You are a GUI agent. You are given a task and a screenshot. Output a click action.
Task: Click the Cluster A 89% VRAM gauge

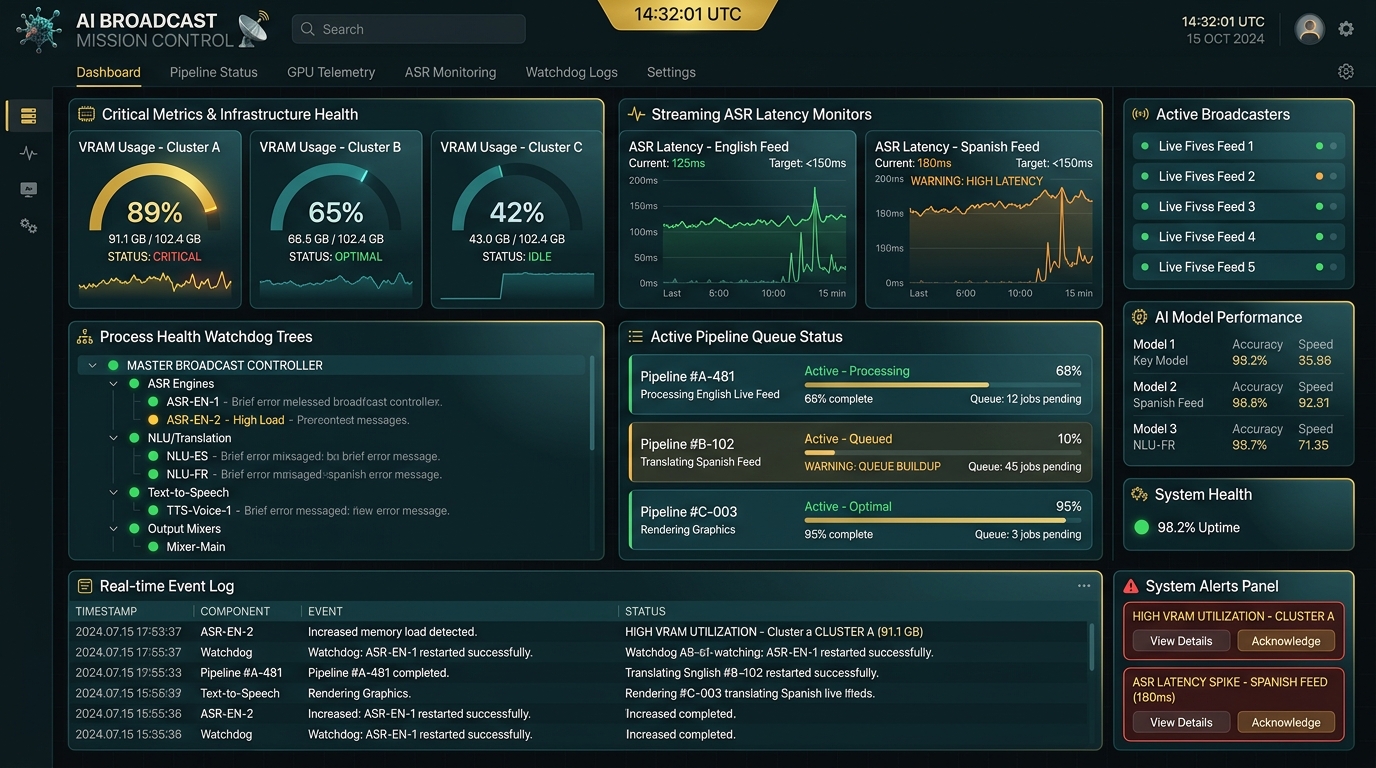[x=154, y=198]
